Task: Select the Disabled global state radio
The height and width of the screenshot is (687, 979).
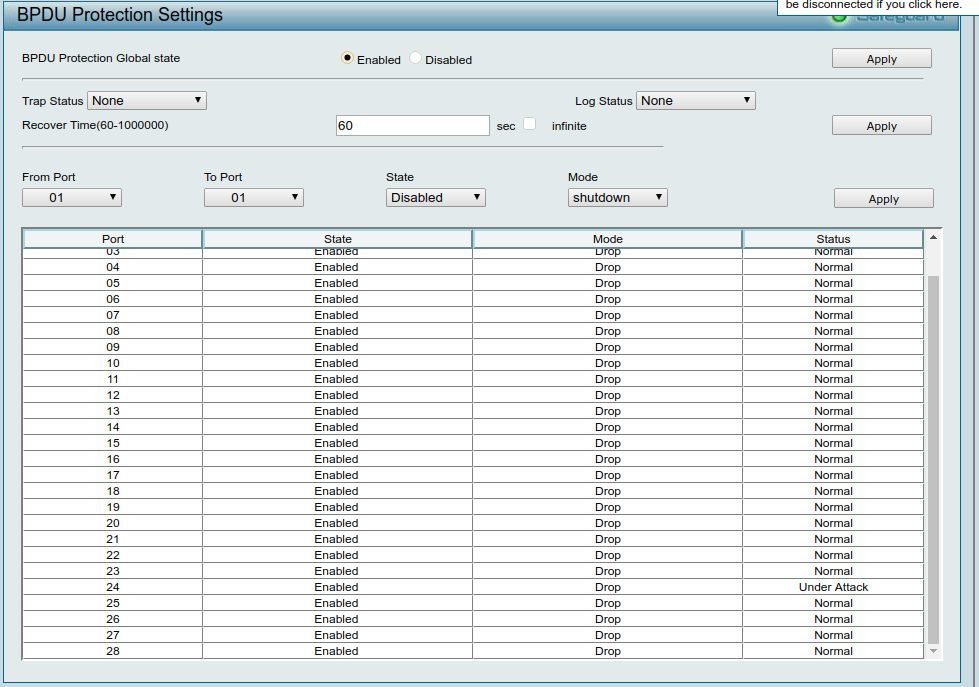Action: pos(415,58)
